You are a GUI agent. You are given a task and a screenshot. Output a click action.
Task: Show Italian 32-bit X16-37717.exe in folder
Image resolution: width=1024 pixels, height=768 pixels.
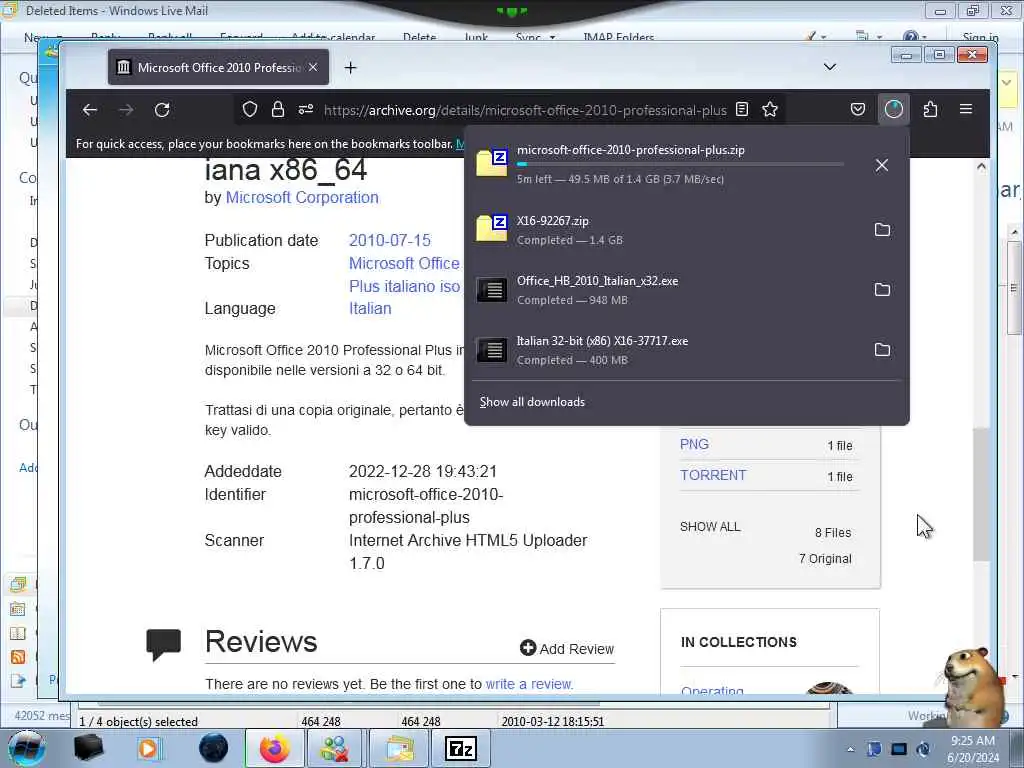pyautogui.click(x=882, y=349)
